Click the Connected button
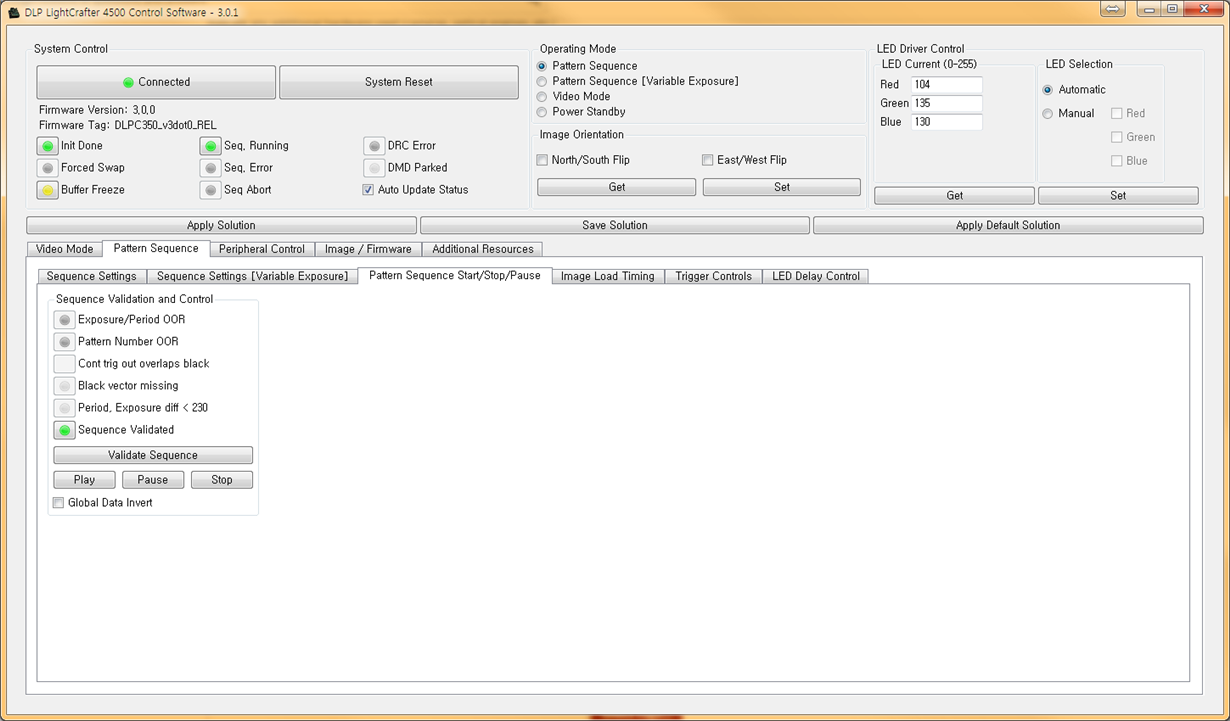Image resolution: width=1230 pixels, height=721 pixels. click(156, 82)
